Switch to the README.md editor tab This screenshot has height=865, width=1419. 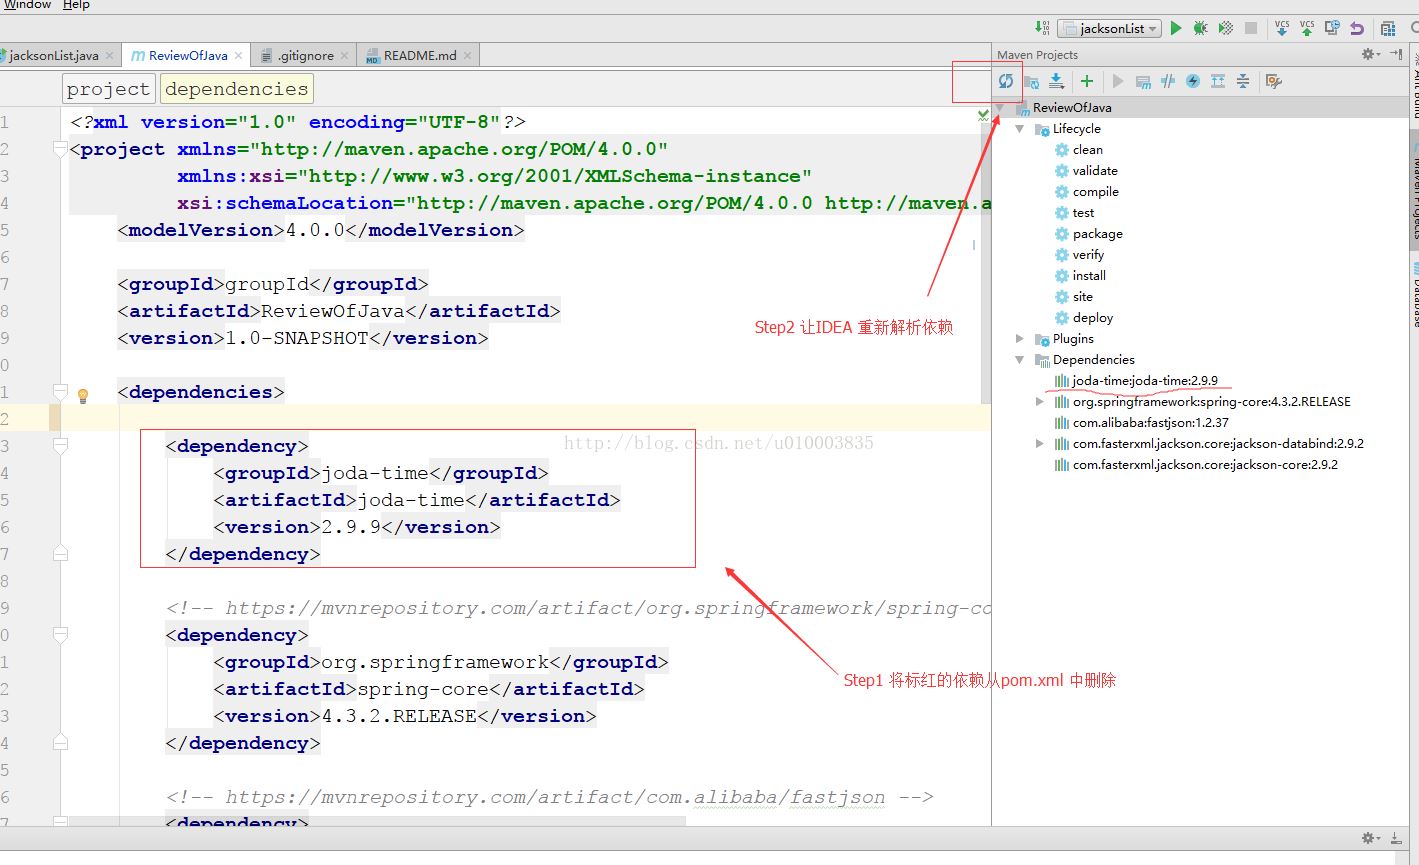coord(419,56)
